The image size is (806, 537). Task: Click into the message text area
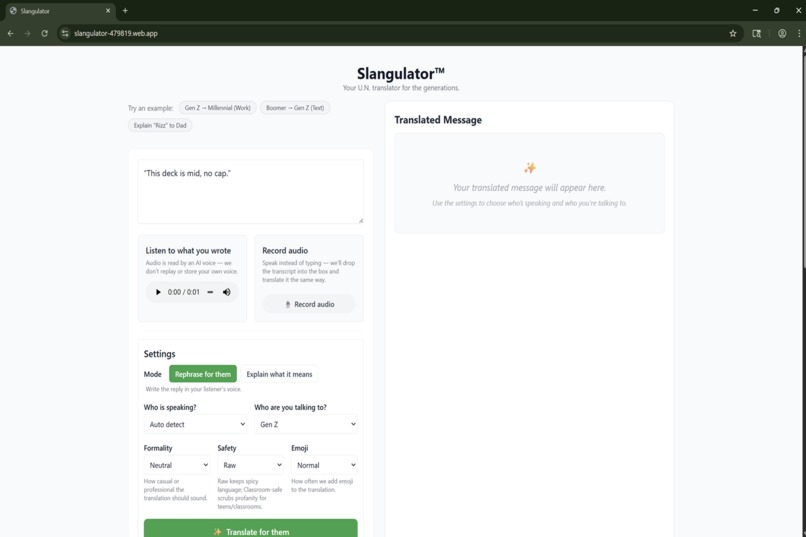coord(250,192)
